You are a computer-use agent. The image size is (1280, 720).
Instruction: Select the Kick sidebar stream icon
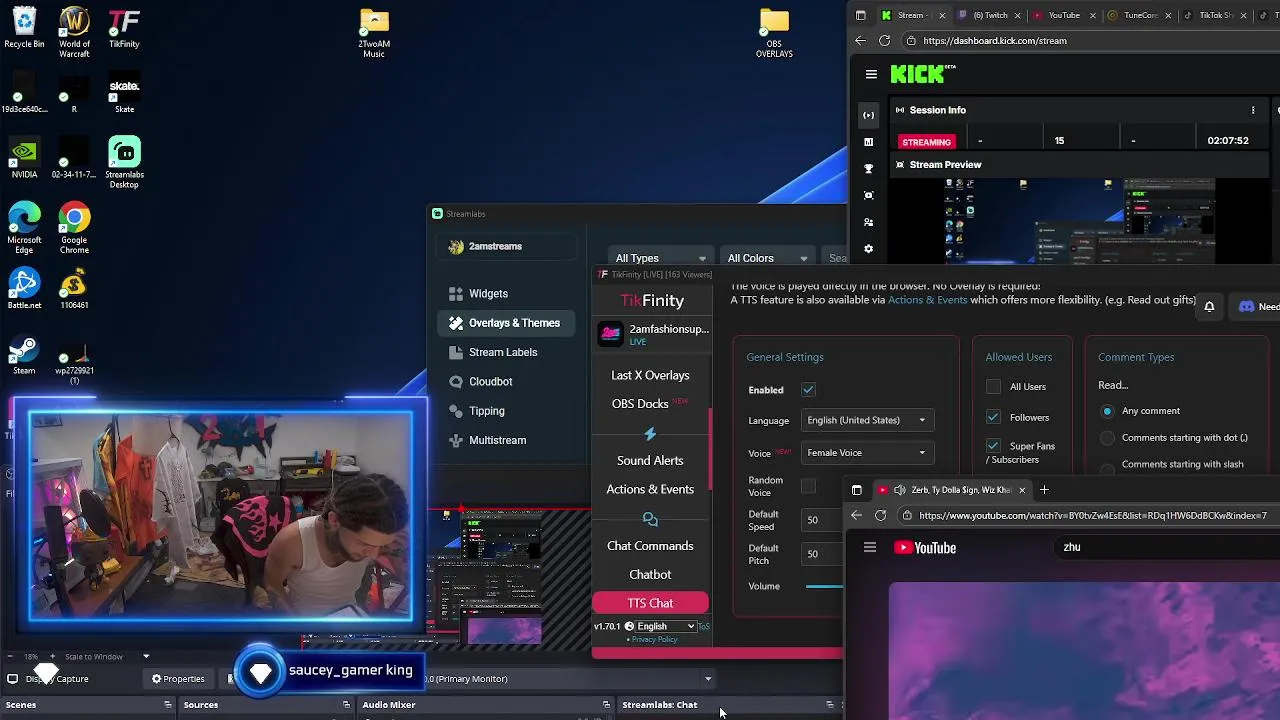[868, 115]
